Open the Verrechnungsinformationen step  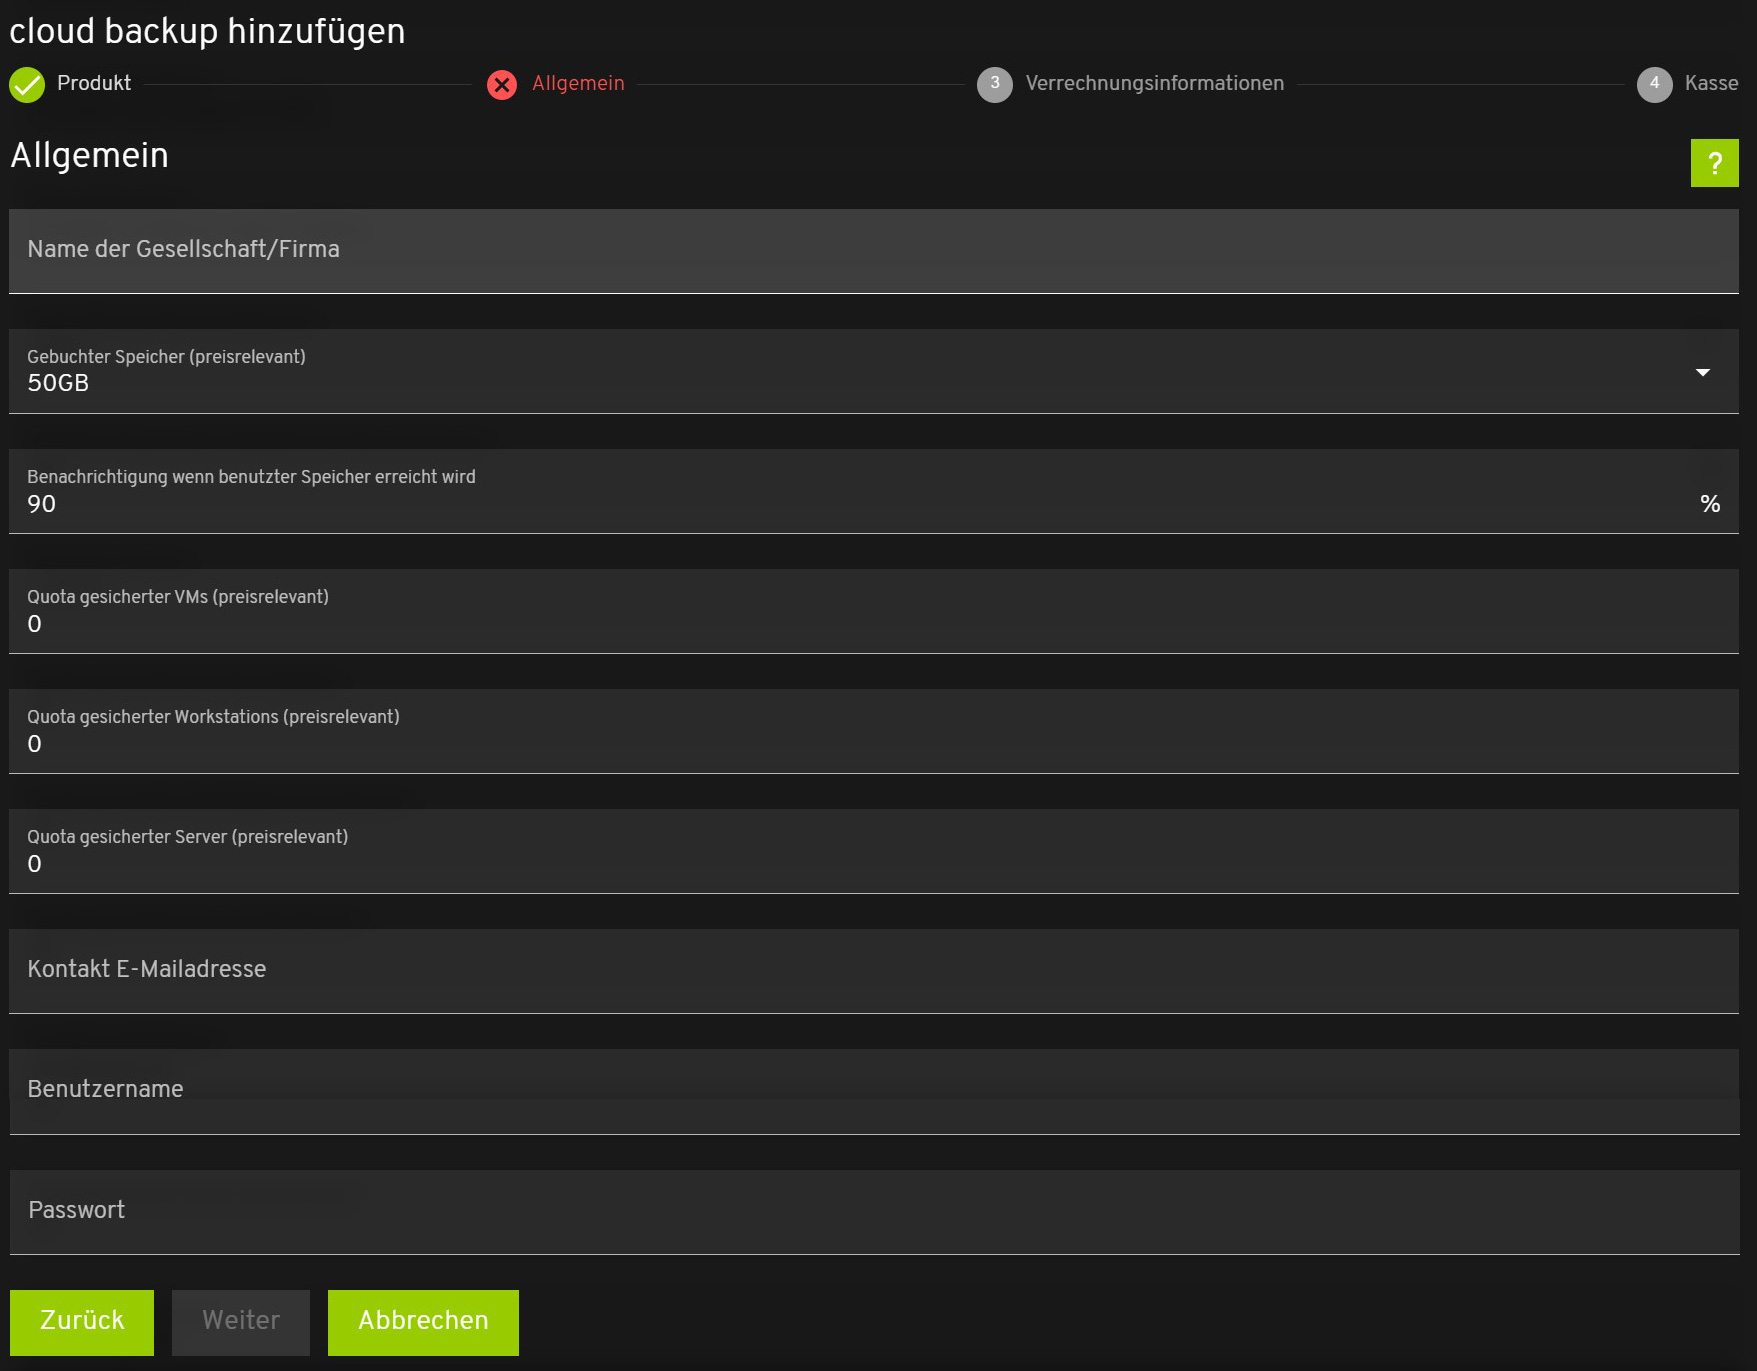click(1155, 83)
